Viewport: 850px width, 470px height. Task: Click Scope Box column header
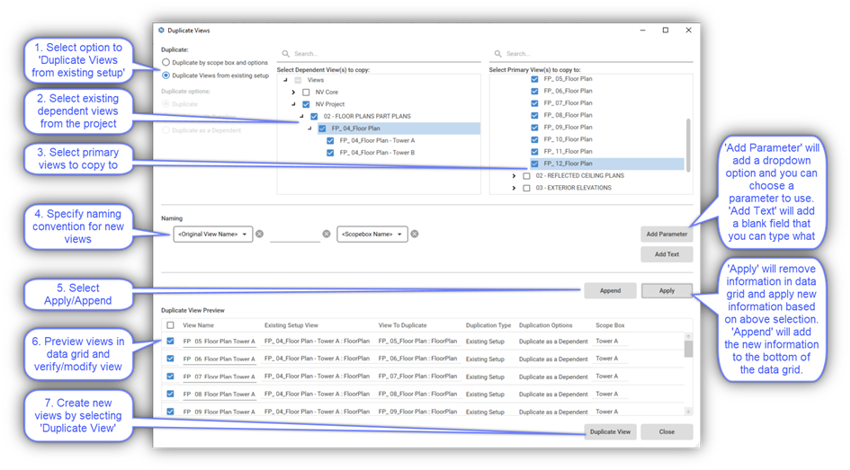tap(610, 325)
